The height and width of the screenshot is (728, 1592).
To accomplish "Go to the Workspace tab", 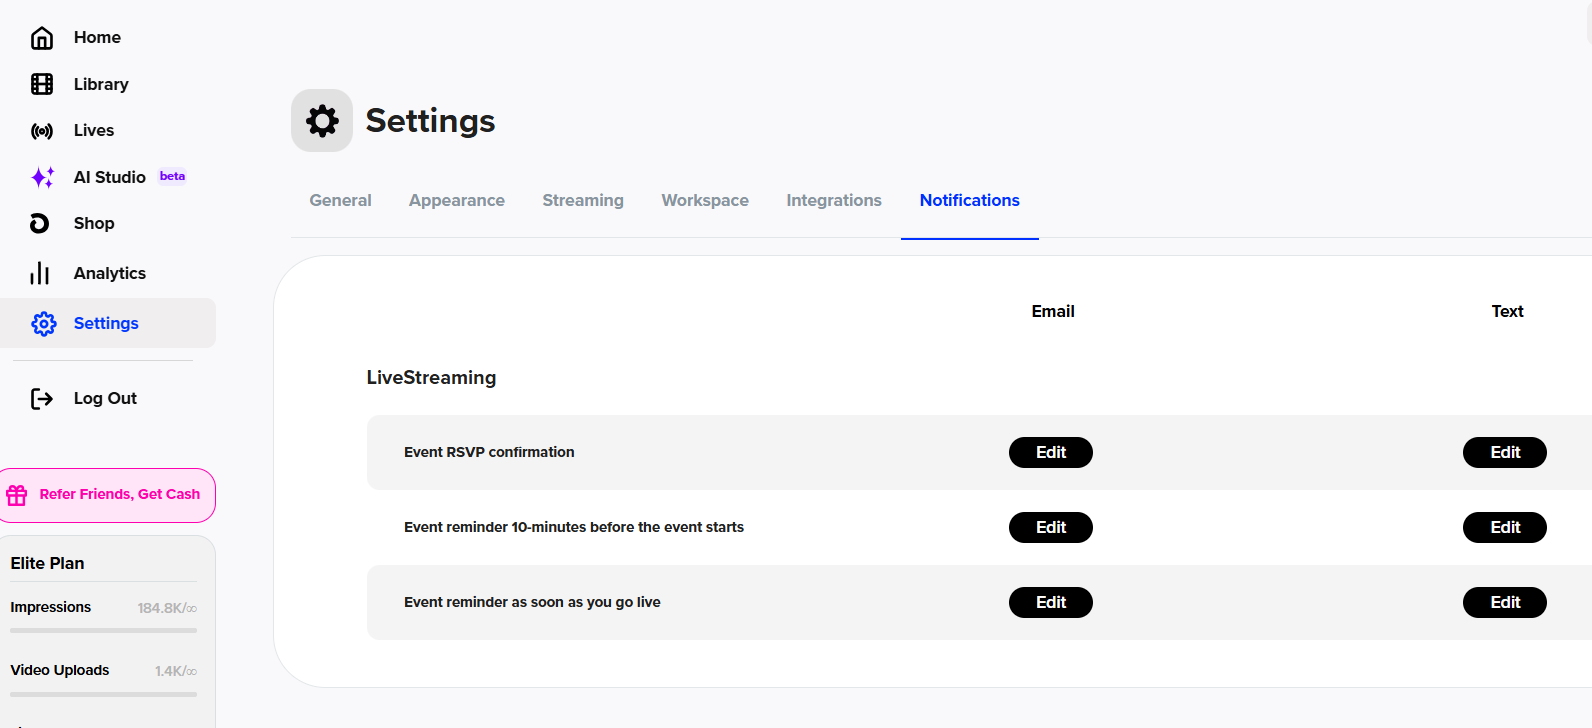I will pyautogui.click(x=705, y=200).
